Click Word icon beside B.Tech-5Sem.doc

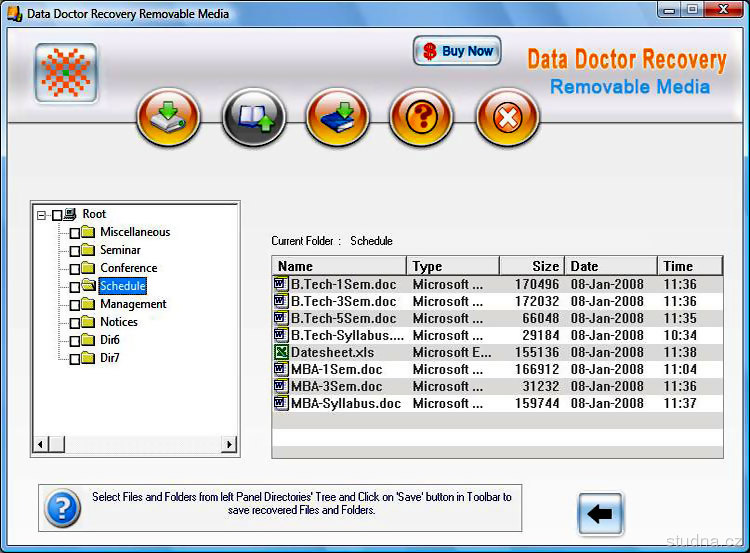pyautogui.click(x=281, y=318)
